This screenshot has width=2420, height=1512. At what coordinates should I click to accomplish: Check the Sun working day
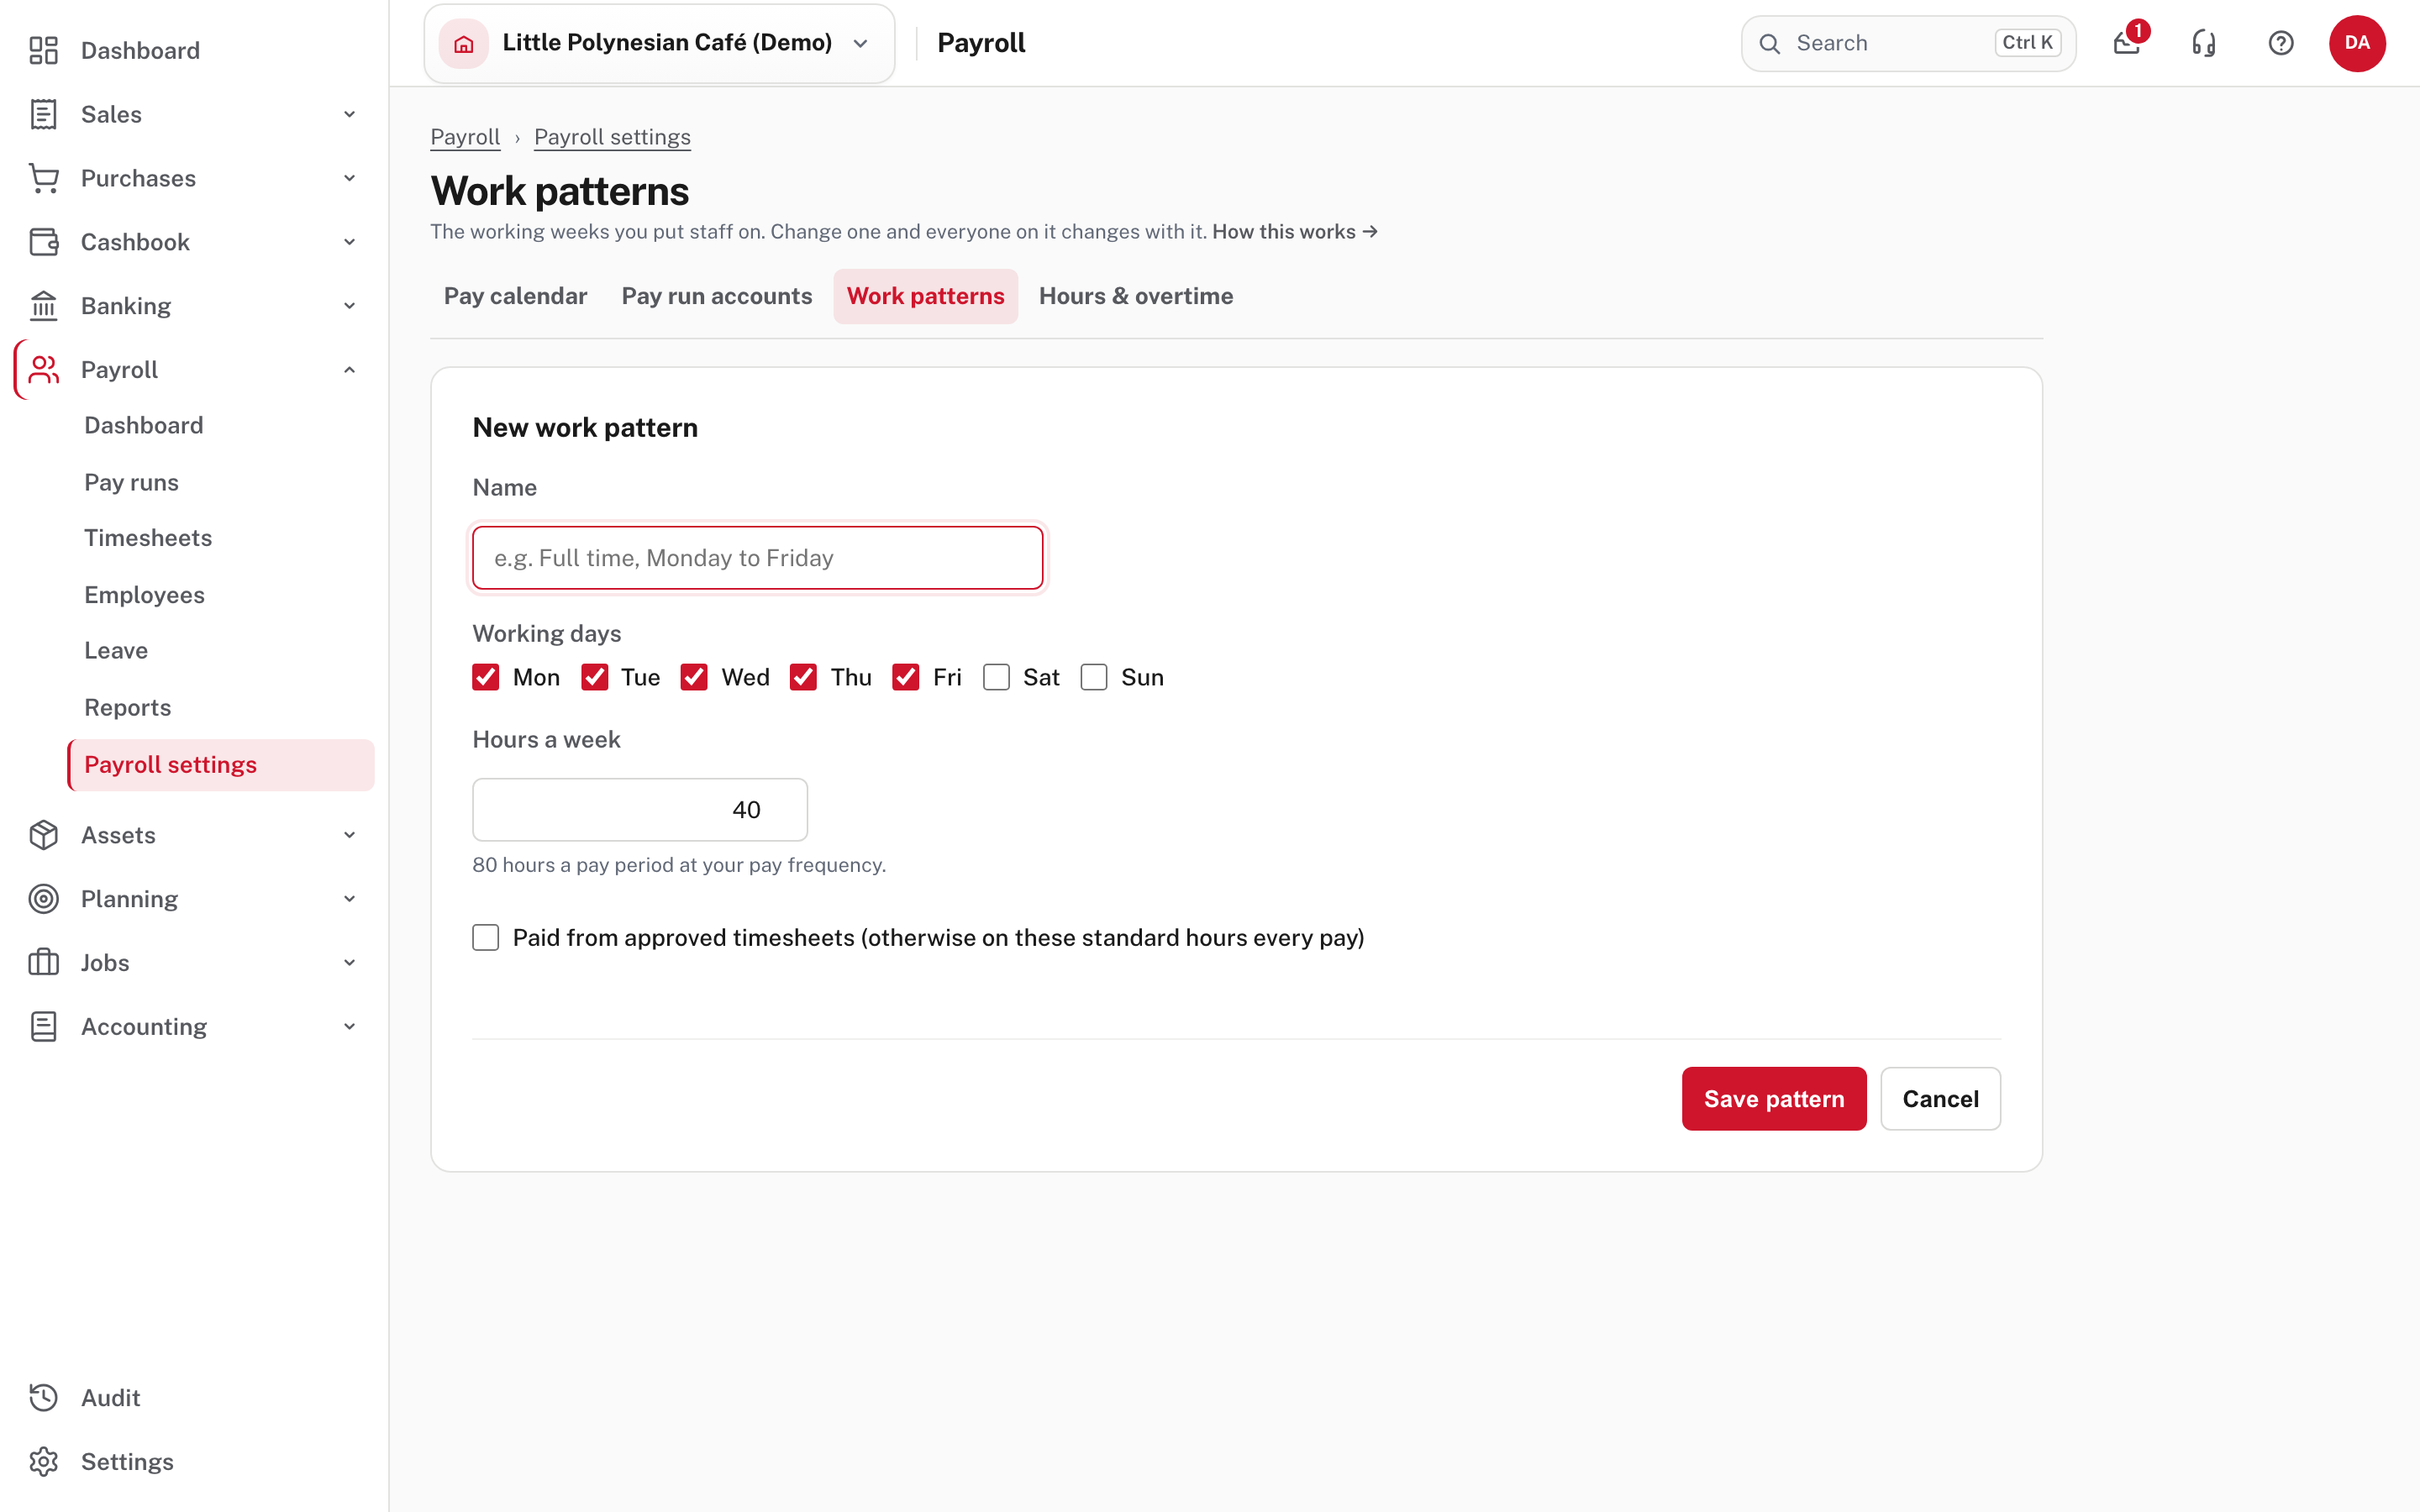click(1094, 677)
